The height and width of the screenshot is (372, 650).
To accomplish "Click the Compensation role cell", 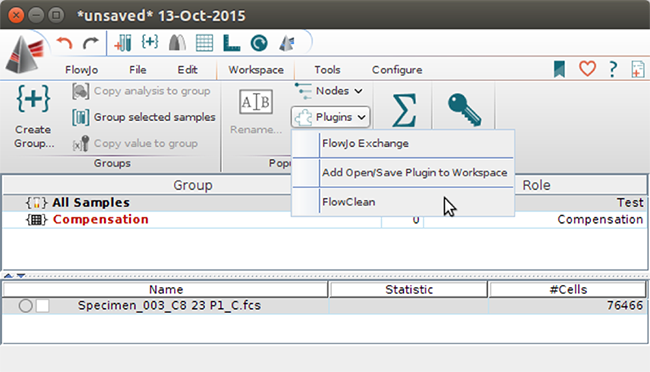I will (x=600, y=219).
